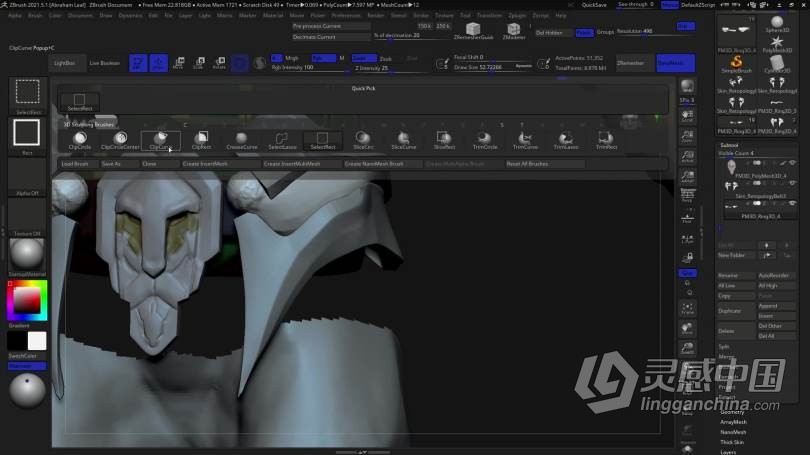Viewport: 810px width, 455px height.
Task: Click the QuickSave button
Action: click(x=594, y=5)
